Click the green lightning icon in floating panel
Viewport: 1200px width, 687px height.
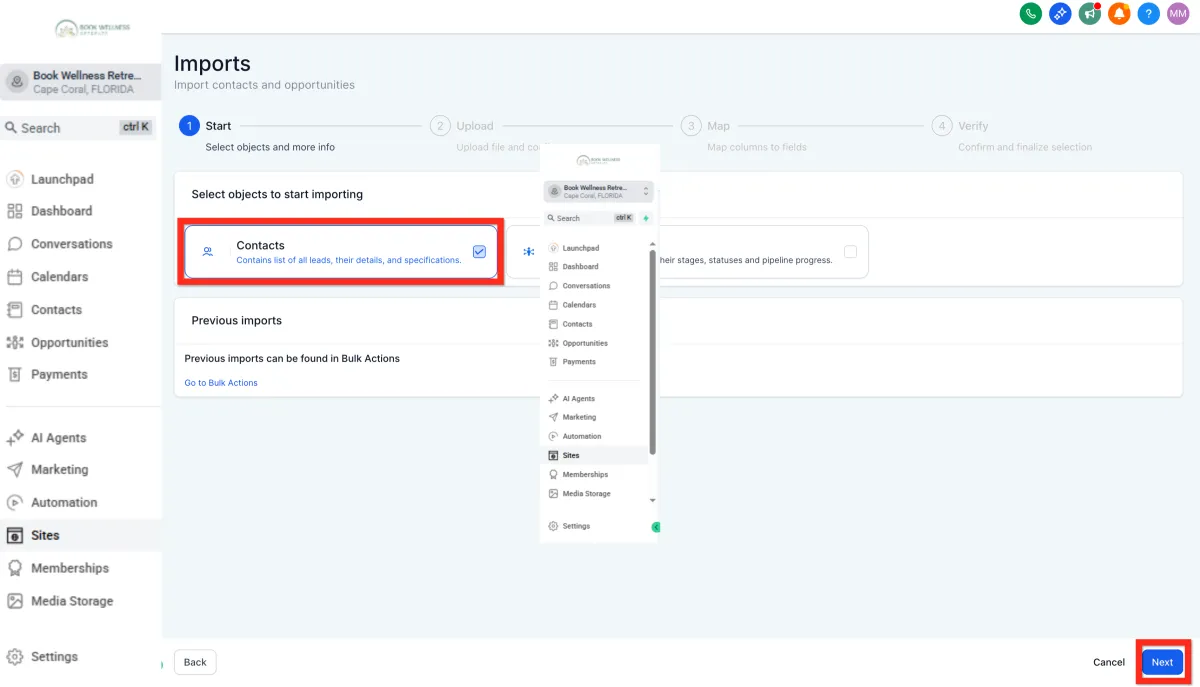646,218
